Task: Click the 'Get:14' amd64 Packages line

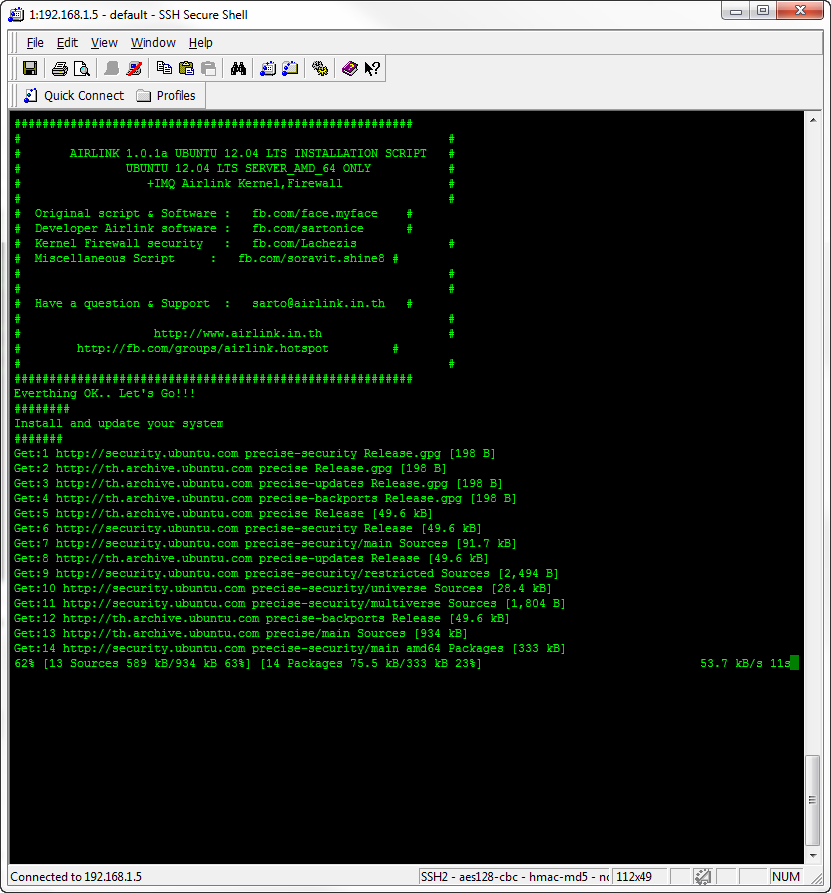Action: (289, 649)
